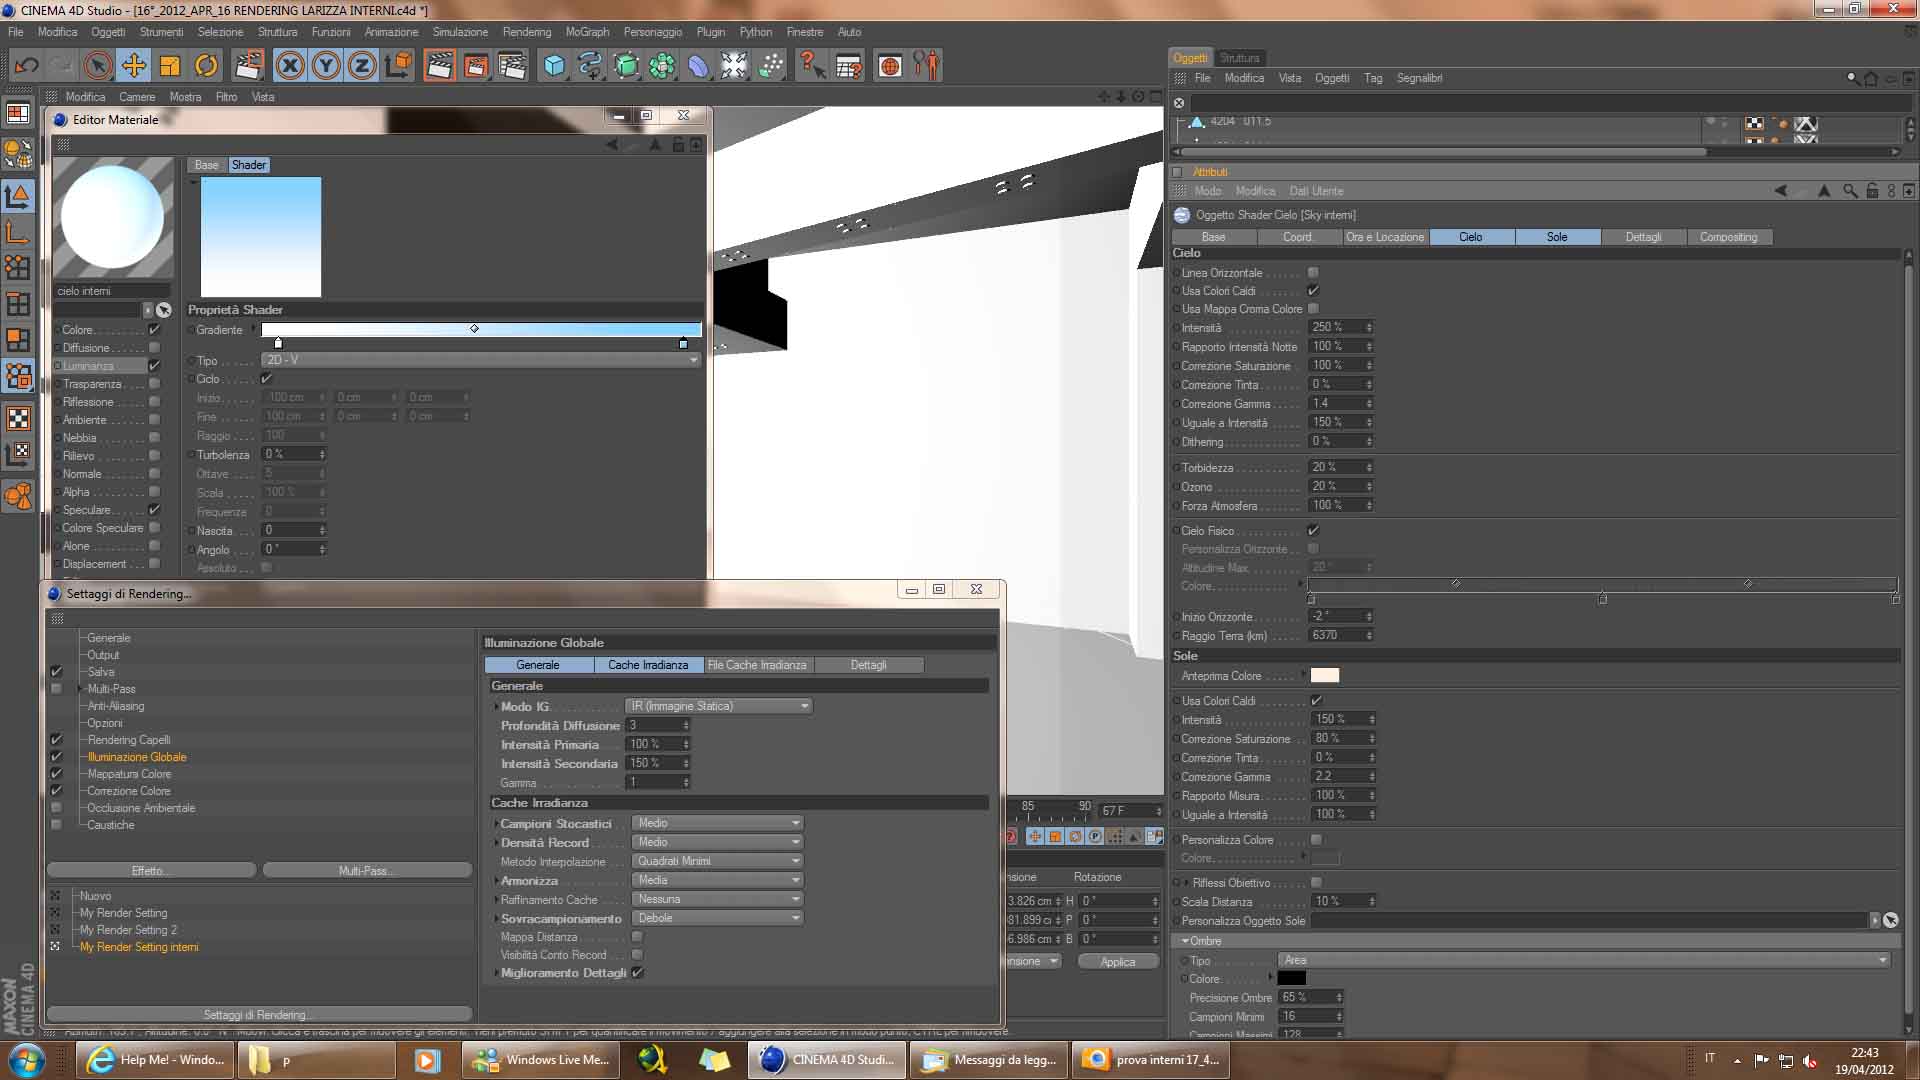Open the MoGraph menu
The width and height of the screenshot is (1920, 1080).
pyautogui.click(x=586, y=32)
